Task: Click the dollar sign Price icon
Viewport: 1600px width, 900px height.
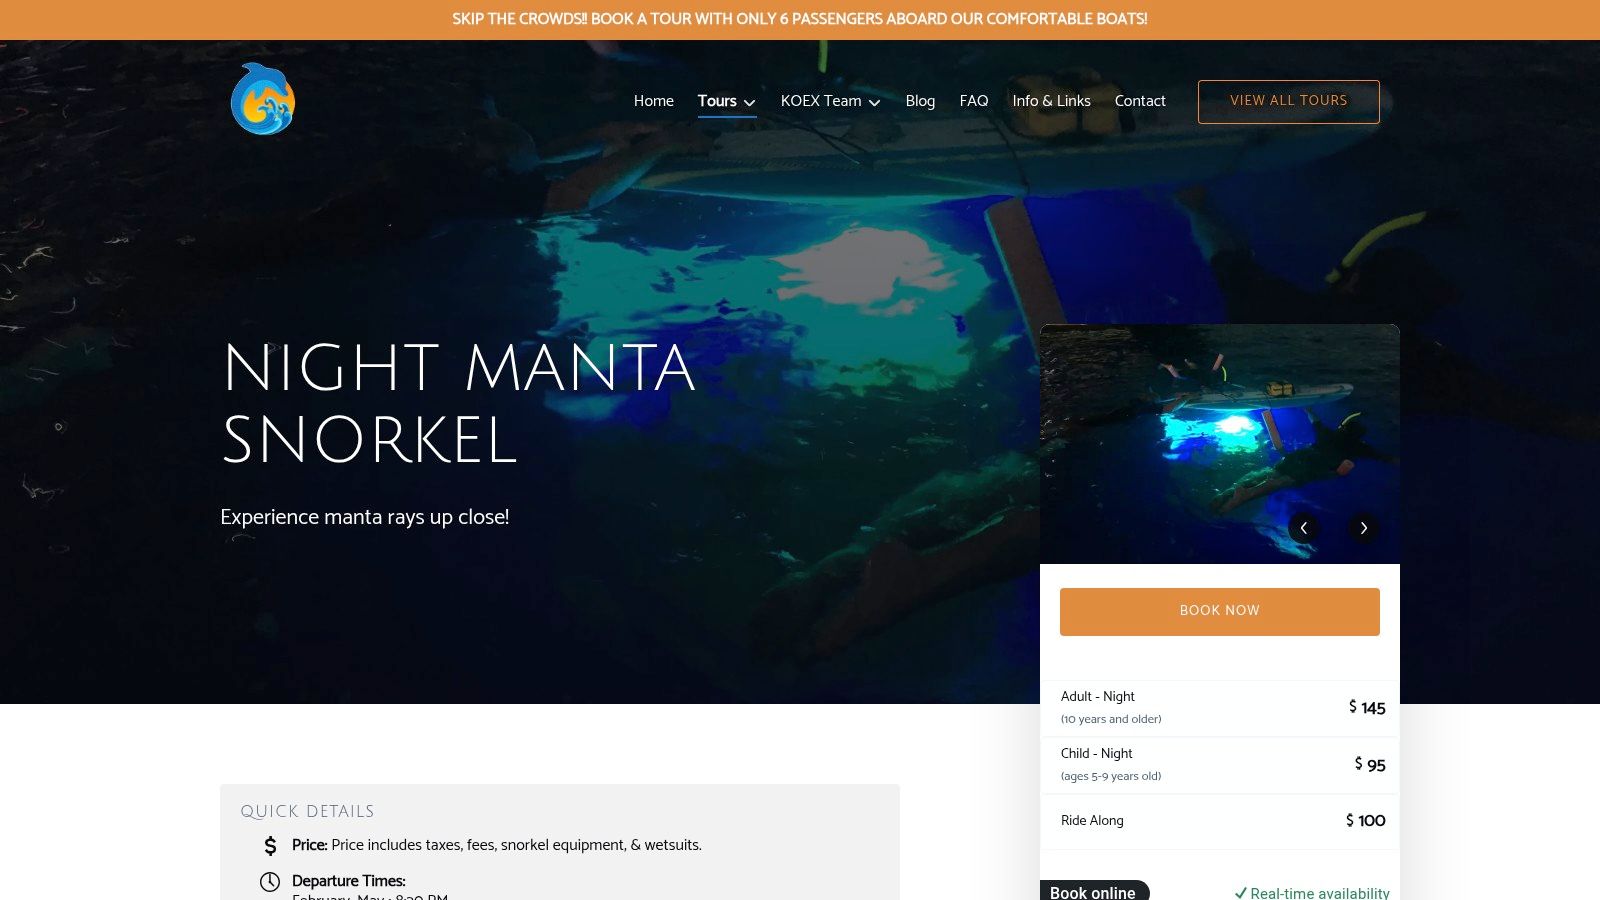Action: 270,846
